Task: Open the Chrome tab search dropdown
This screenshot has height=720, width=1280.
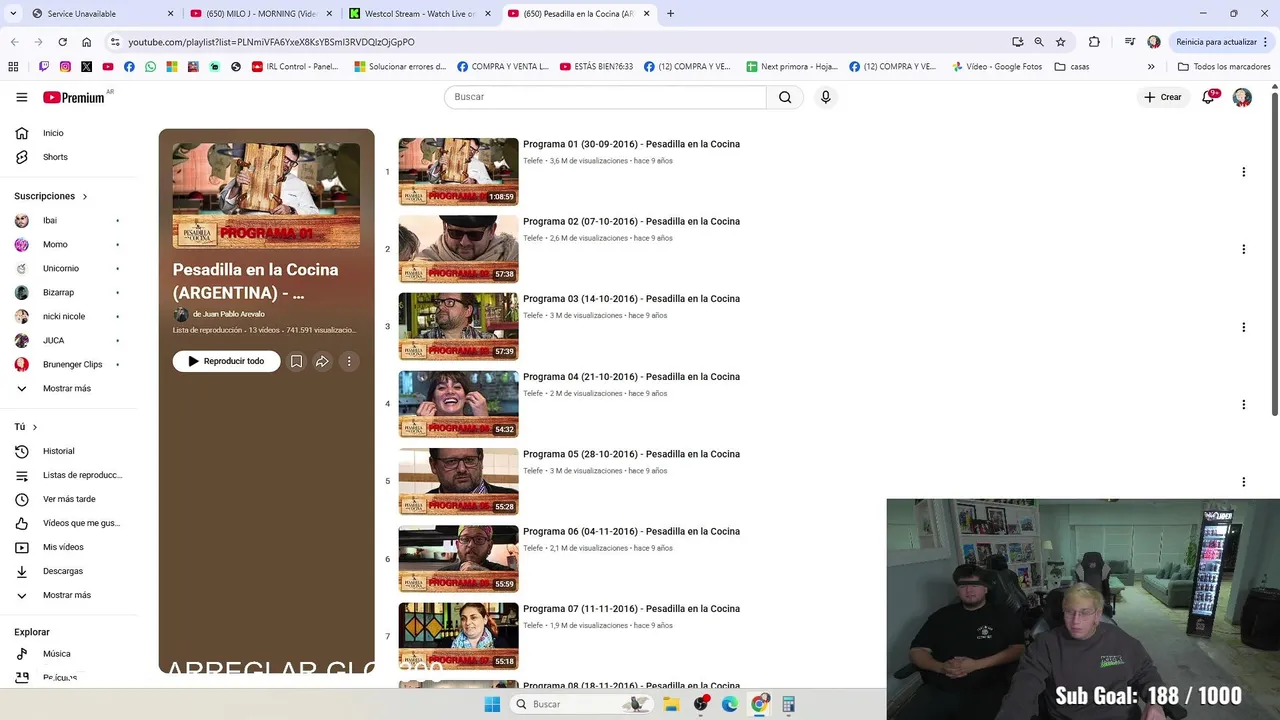Action: pyautogui.click(x=13, y=14)
